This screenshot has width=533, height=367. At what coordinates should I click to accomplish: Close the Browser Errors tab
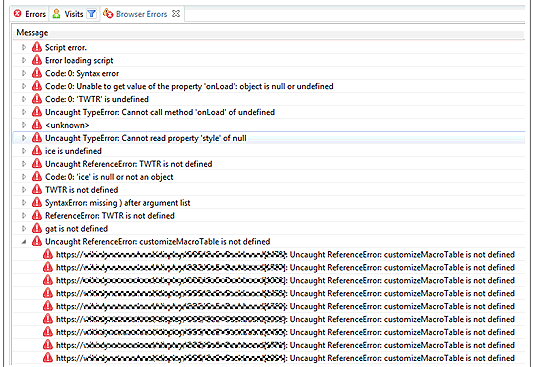tap(176, 14)
